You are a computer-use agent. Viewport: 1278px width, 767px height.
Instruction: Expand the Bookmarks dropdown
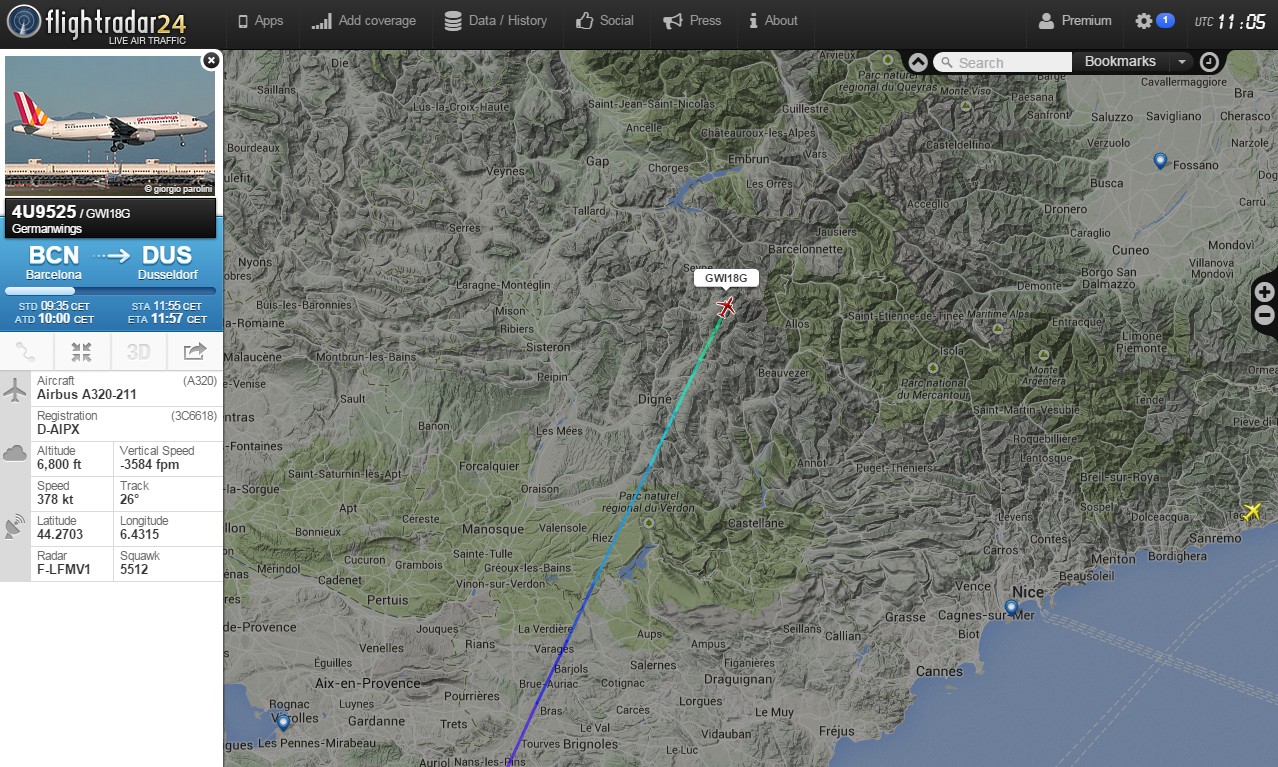1182,62
